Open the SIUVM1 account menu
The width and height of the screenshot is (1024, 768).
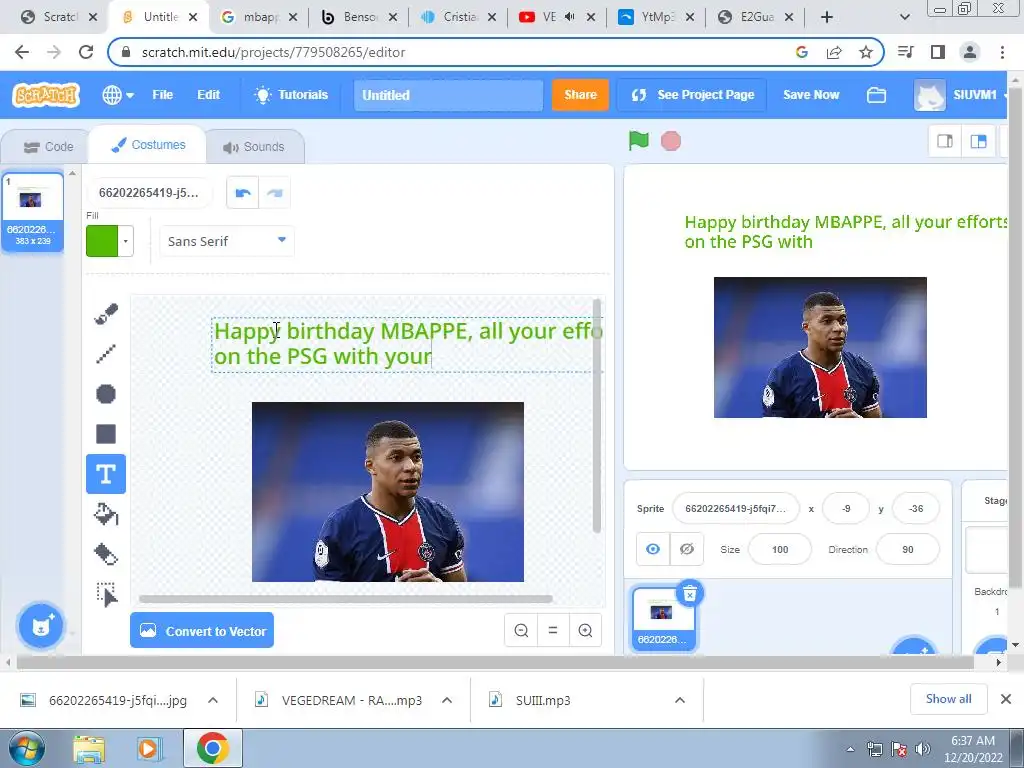click(x=961, y=95)
